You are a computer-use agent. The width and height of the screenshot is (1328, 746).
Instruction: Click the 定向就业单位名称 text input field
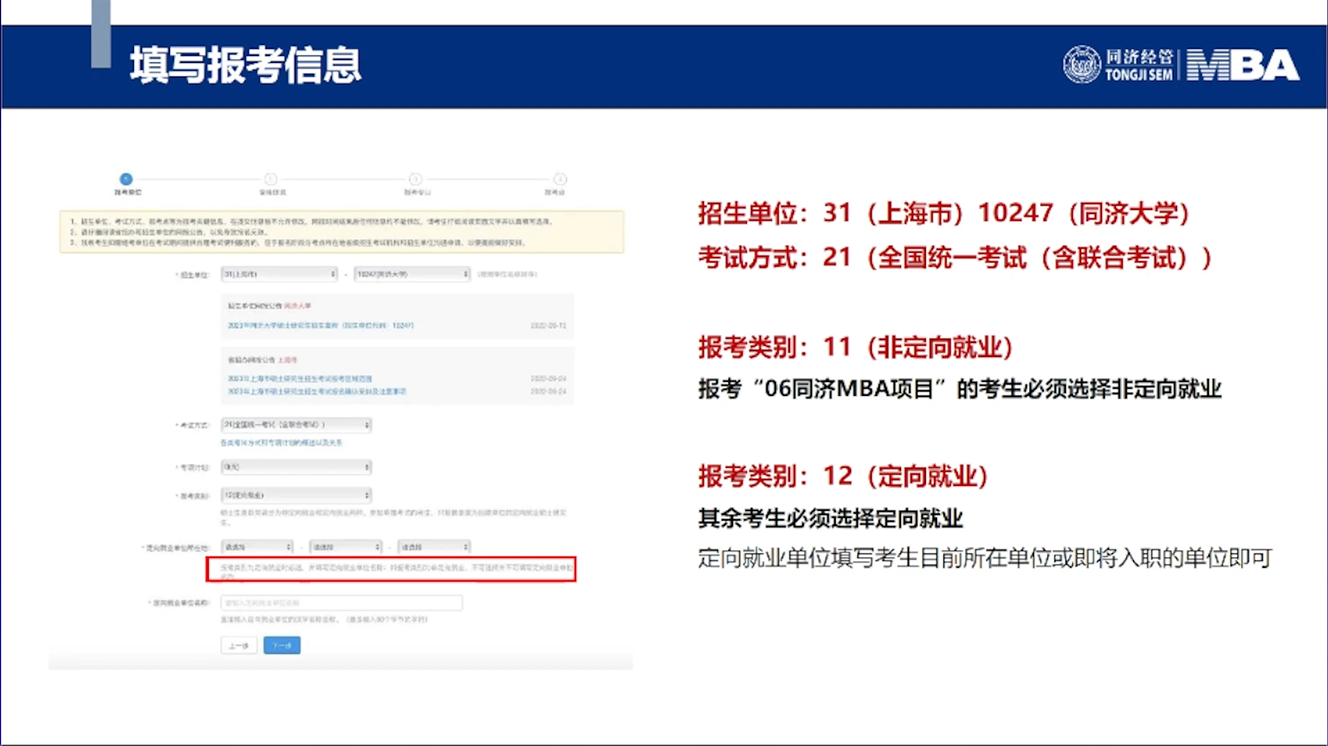tap(341, 603)
